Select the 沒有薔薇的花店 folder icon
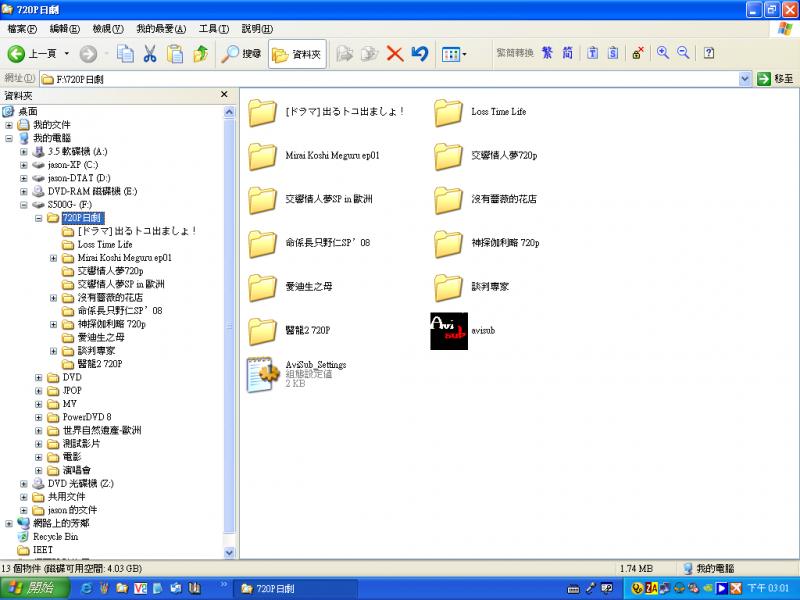The height and width of the screenshot is (600, 800). coord(448,200)
